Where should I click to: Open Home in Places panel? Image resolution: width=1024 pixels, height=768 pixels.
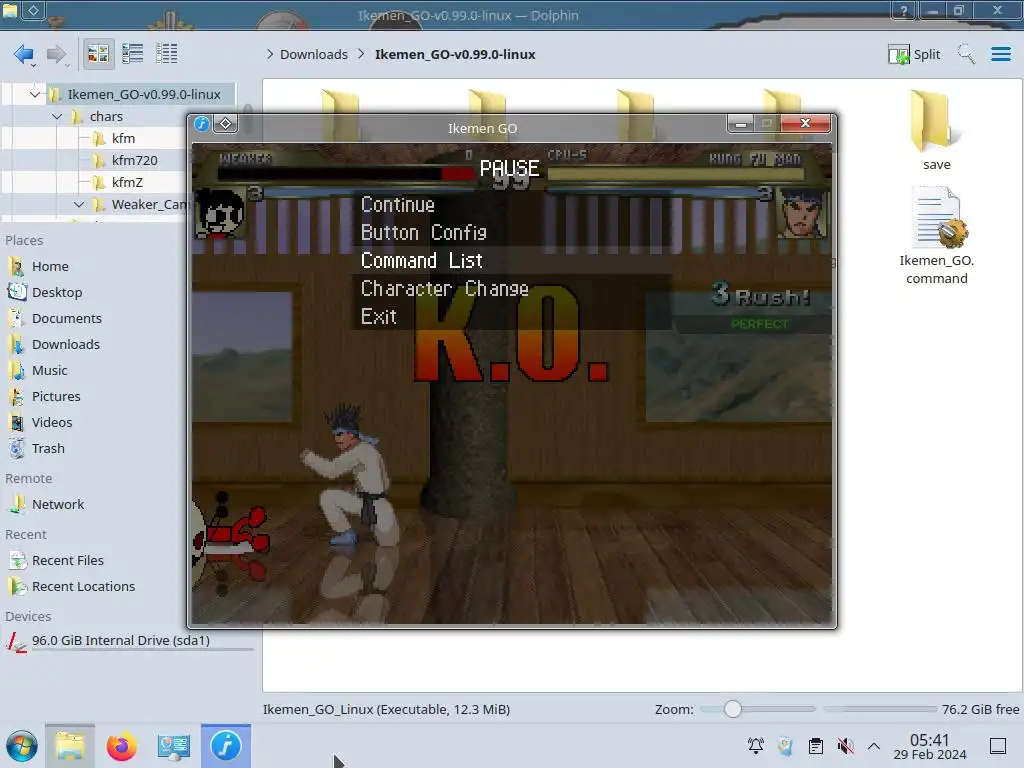50,266
